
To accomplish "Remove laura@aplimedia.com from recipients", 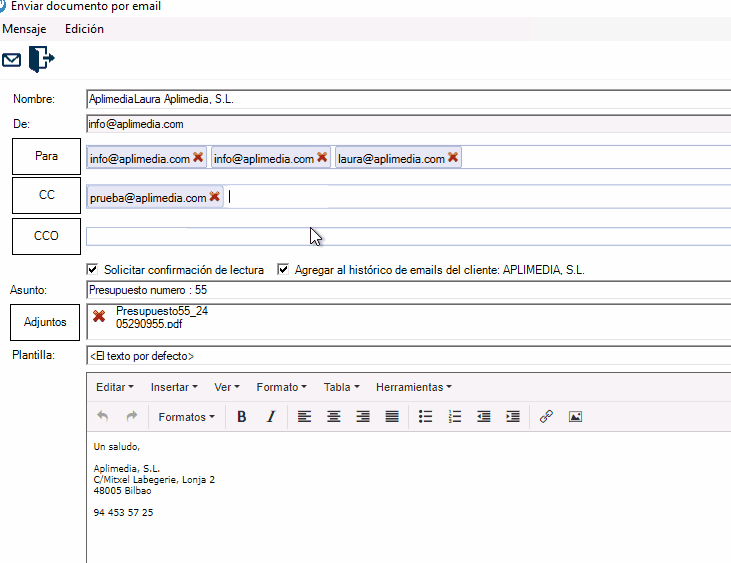I will point(453,158).
